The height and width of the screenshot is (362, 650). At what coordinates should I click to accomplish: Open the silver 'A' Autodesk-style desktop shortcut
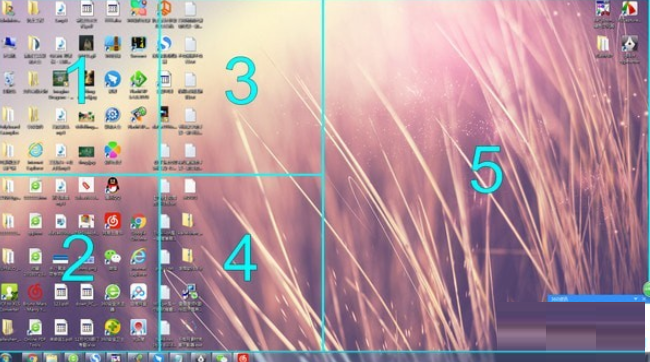click(x=629, y=43)
